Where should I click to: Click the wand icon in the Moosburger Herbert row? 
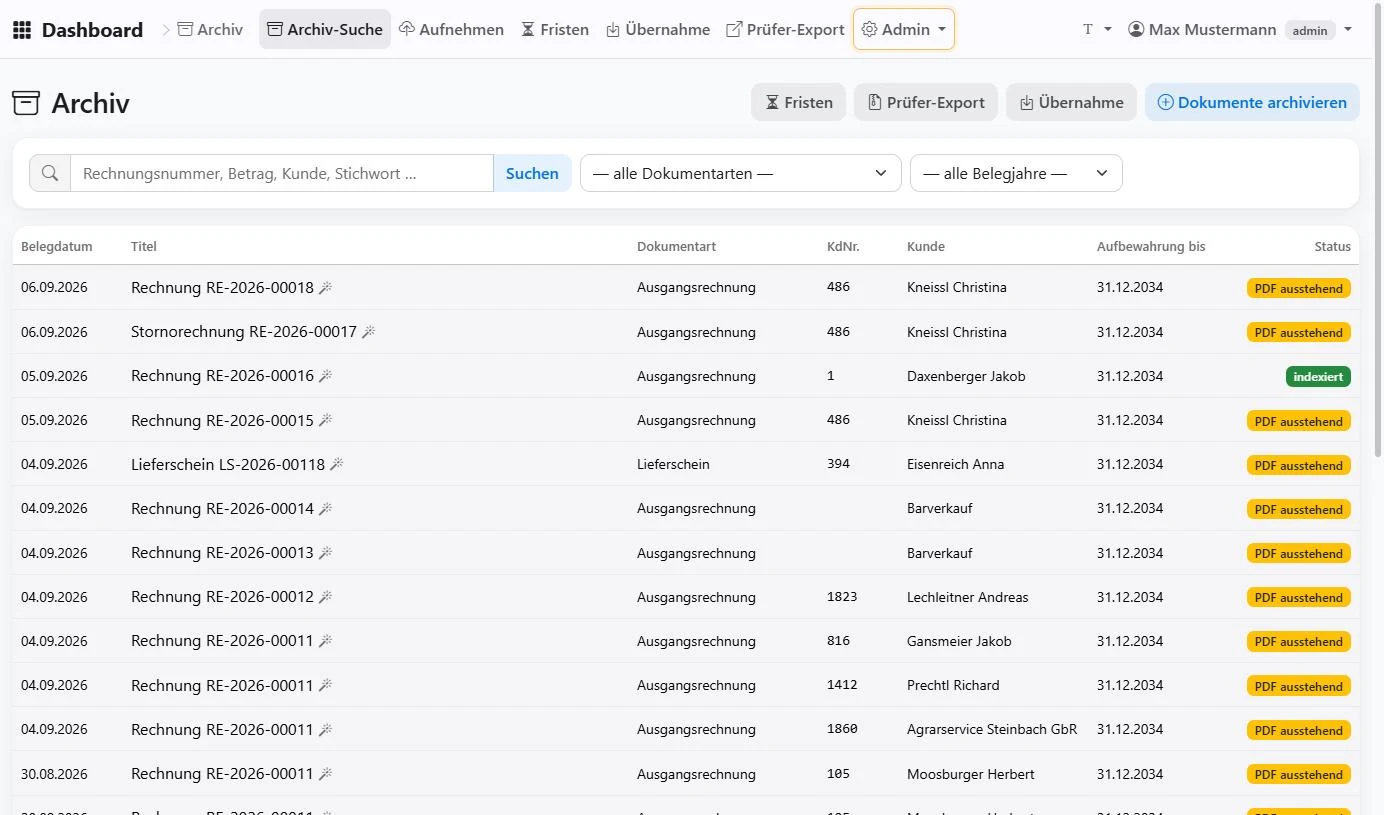tap(325, 774)
